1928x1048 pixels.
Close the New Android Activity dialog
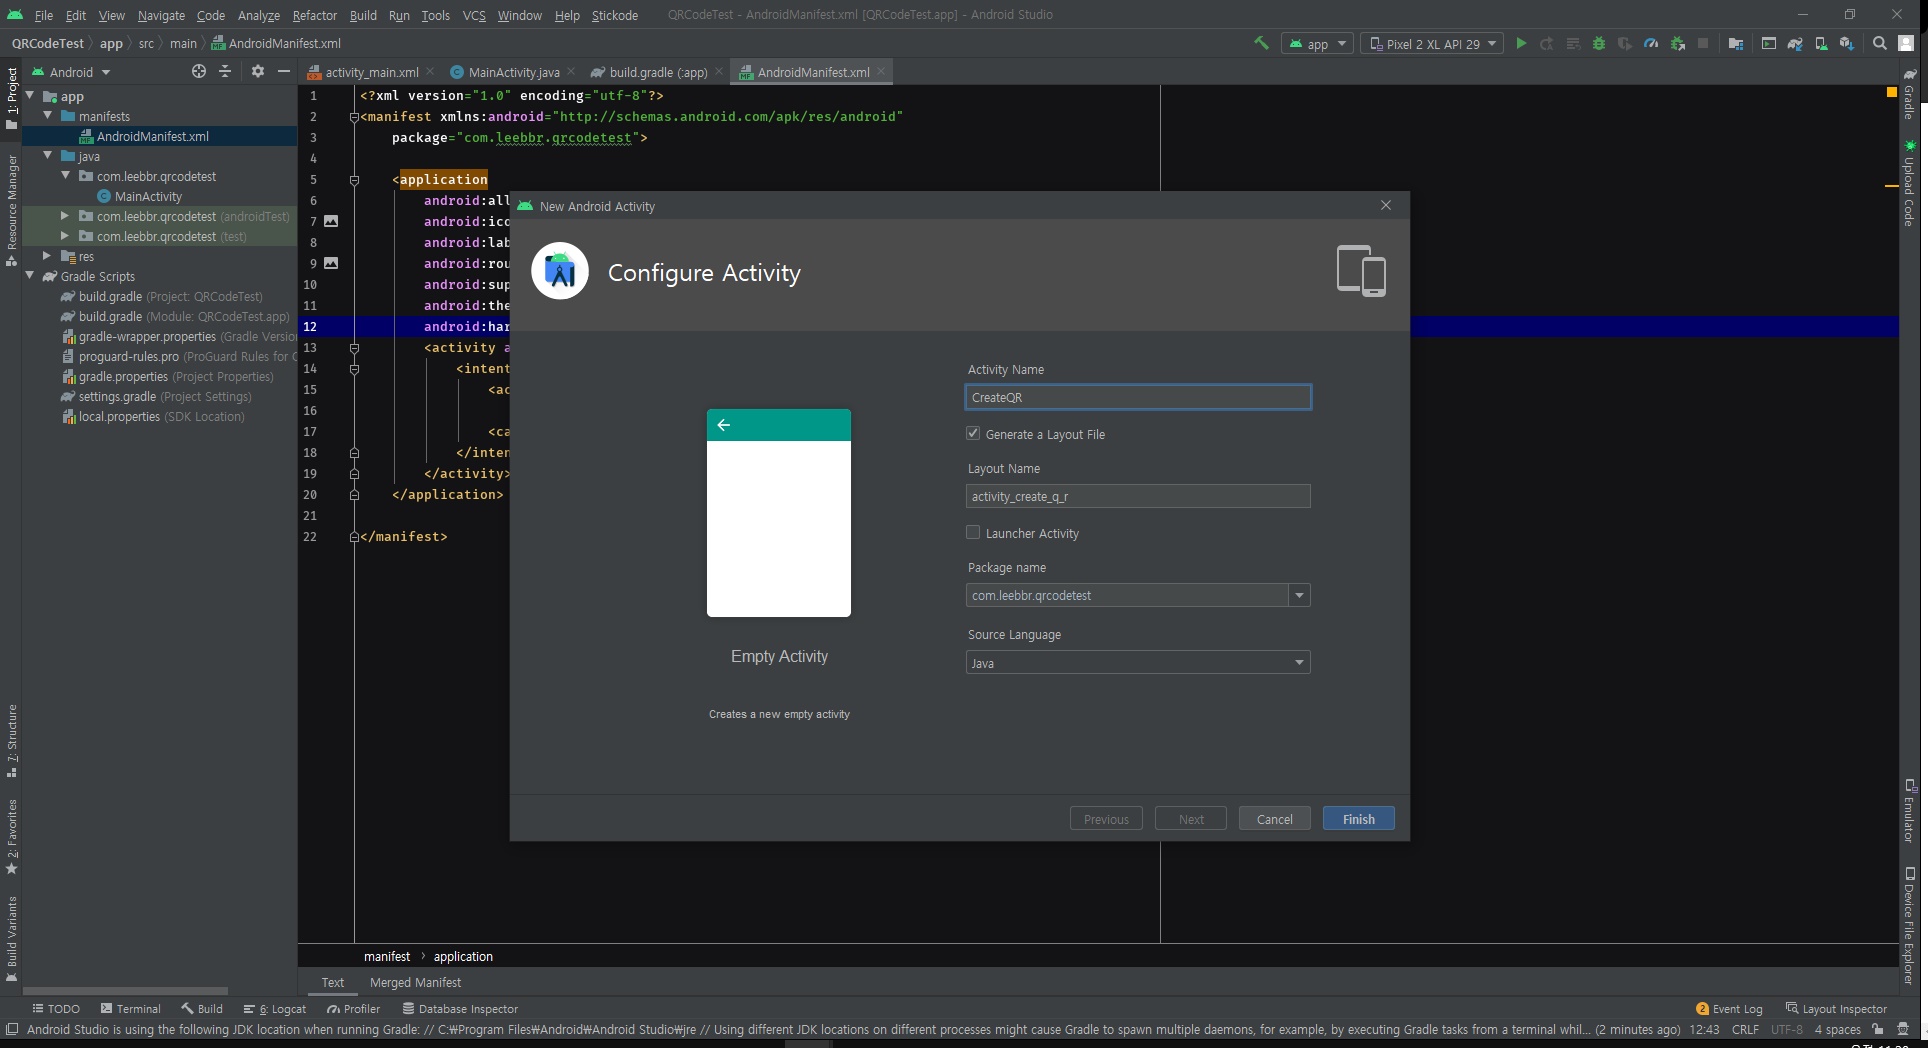1385,205
